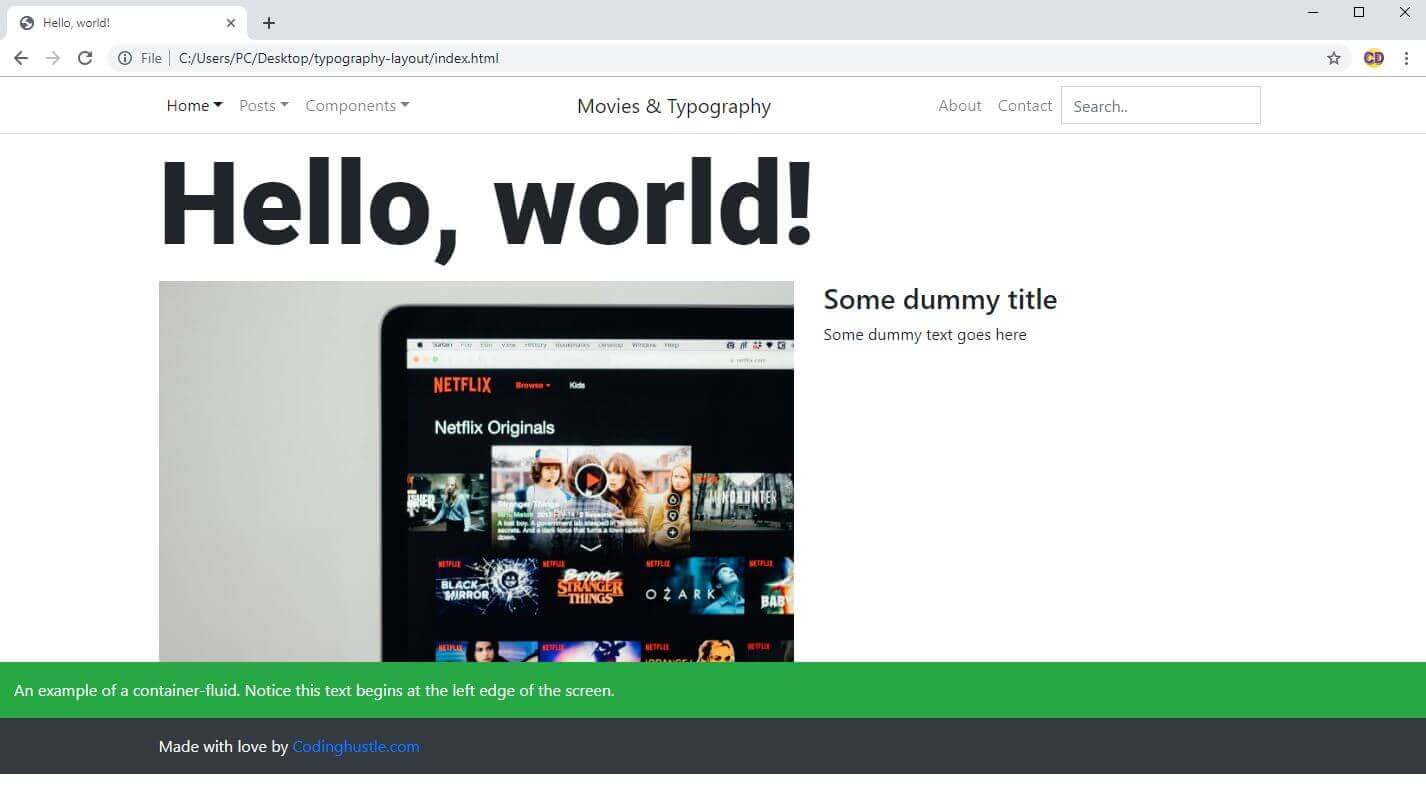This screenshot has height=788, width=1426.
Task: Click the browser Forward arrow
Action: (53, 58)
